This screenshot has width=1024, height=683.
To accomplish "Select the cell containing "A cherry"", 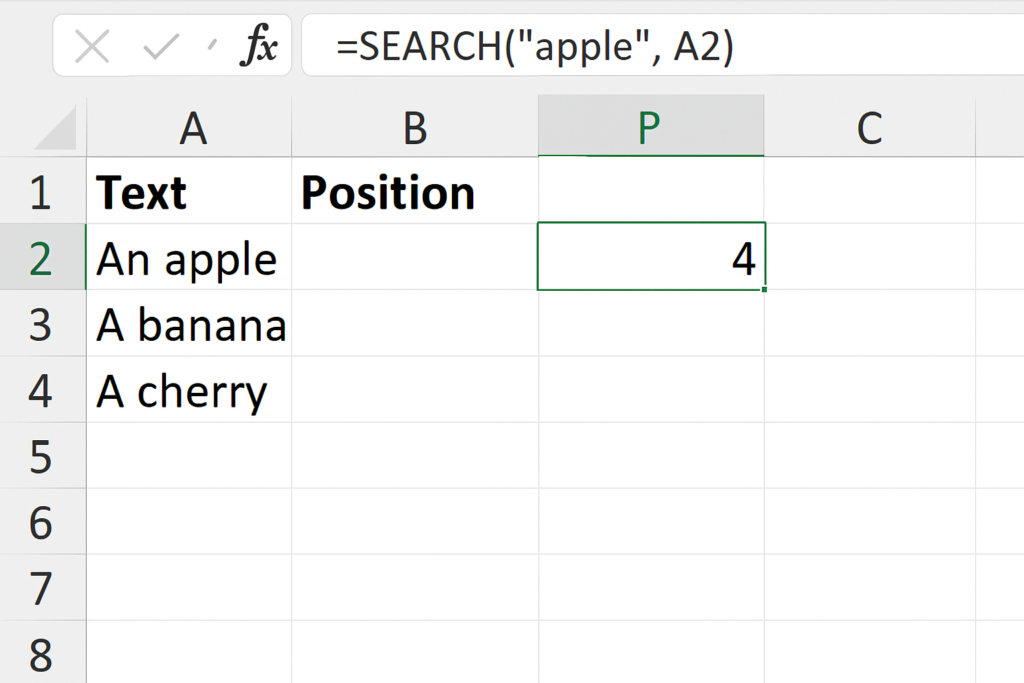I will click(189, 391).
